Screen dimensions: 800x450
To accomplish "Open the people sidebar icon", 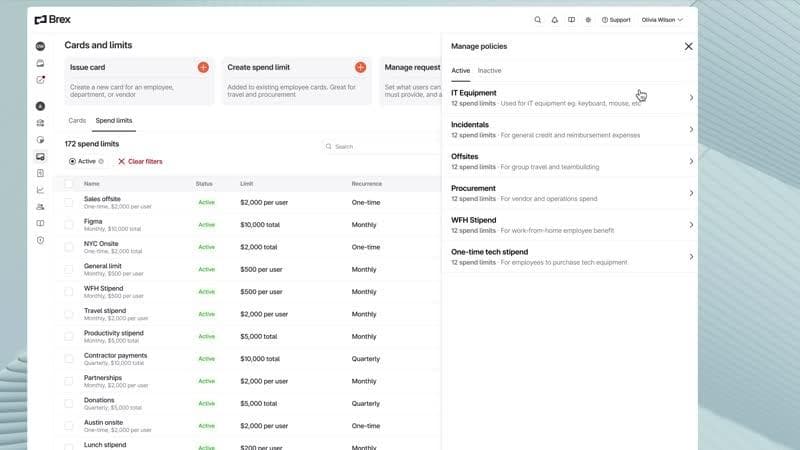I will click(x=40, y=207).
